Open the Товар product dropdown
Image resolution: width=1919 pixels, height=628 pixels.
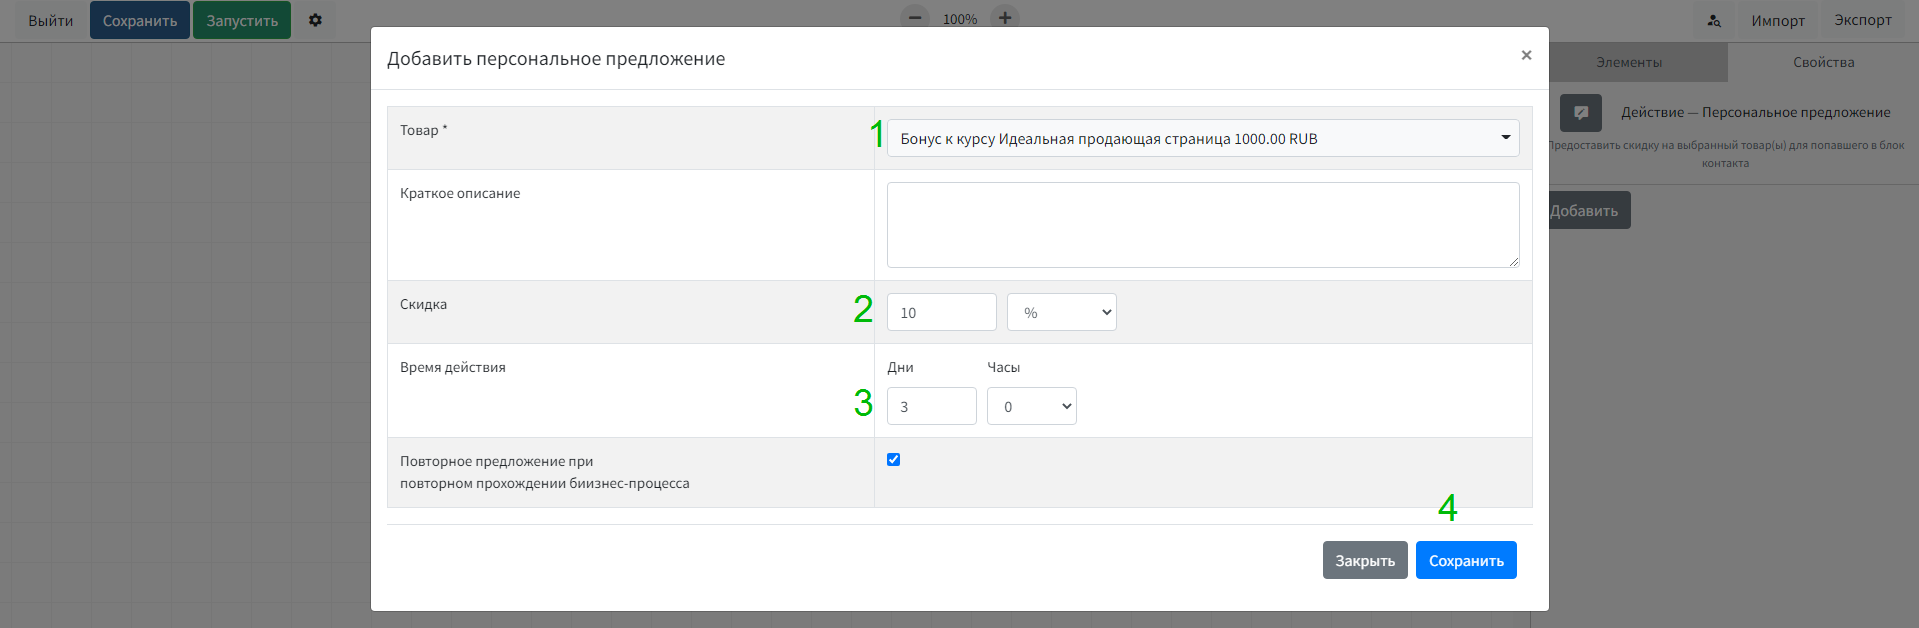click(1202, 138)
